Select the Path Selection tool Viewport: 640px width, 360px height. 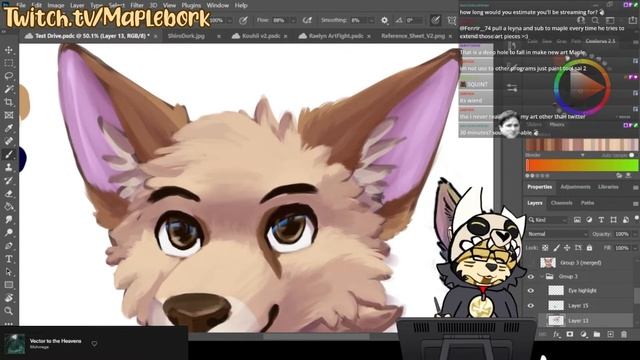pyautogui.click(x=9, y=272)
